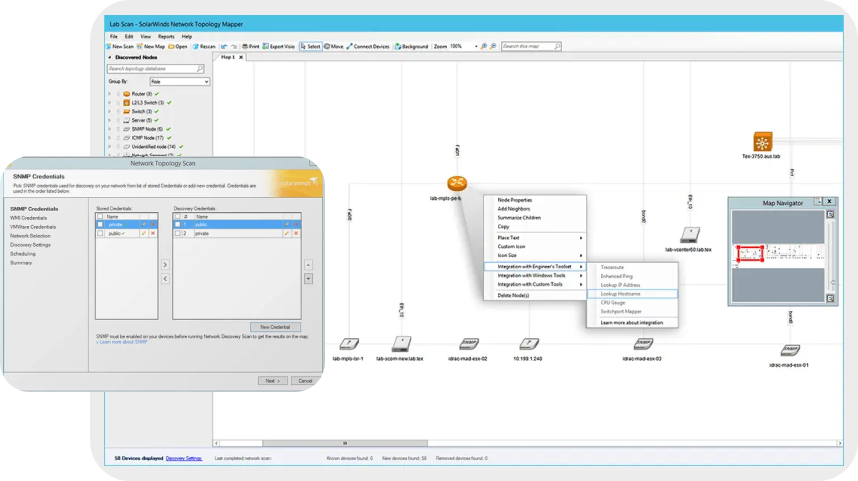Image resolution: width=858 pixels, height=481 pixels.
Task: Toggle the Discovery Credentials header checkbox
Action: 177,217
